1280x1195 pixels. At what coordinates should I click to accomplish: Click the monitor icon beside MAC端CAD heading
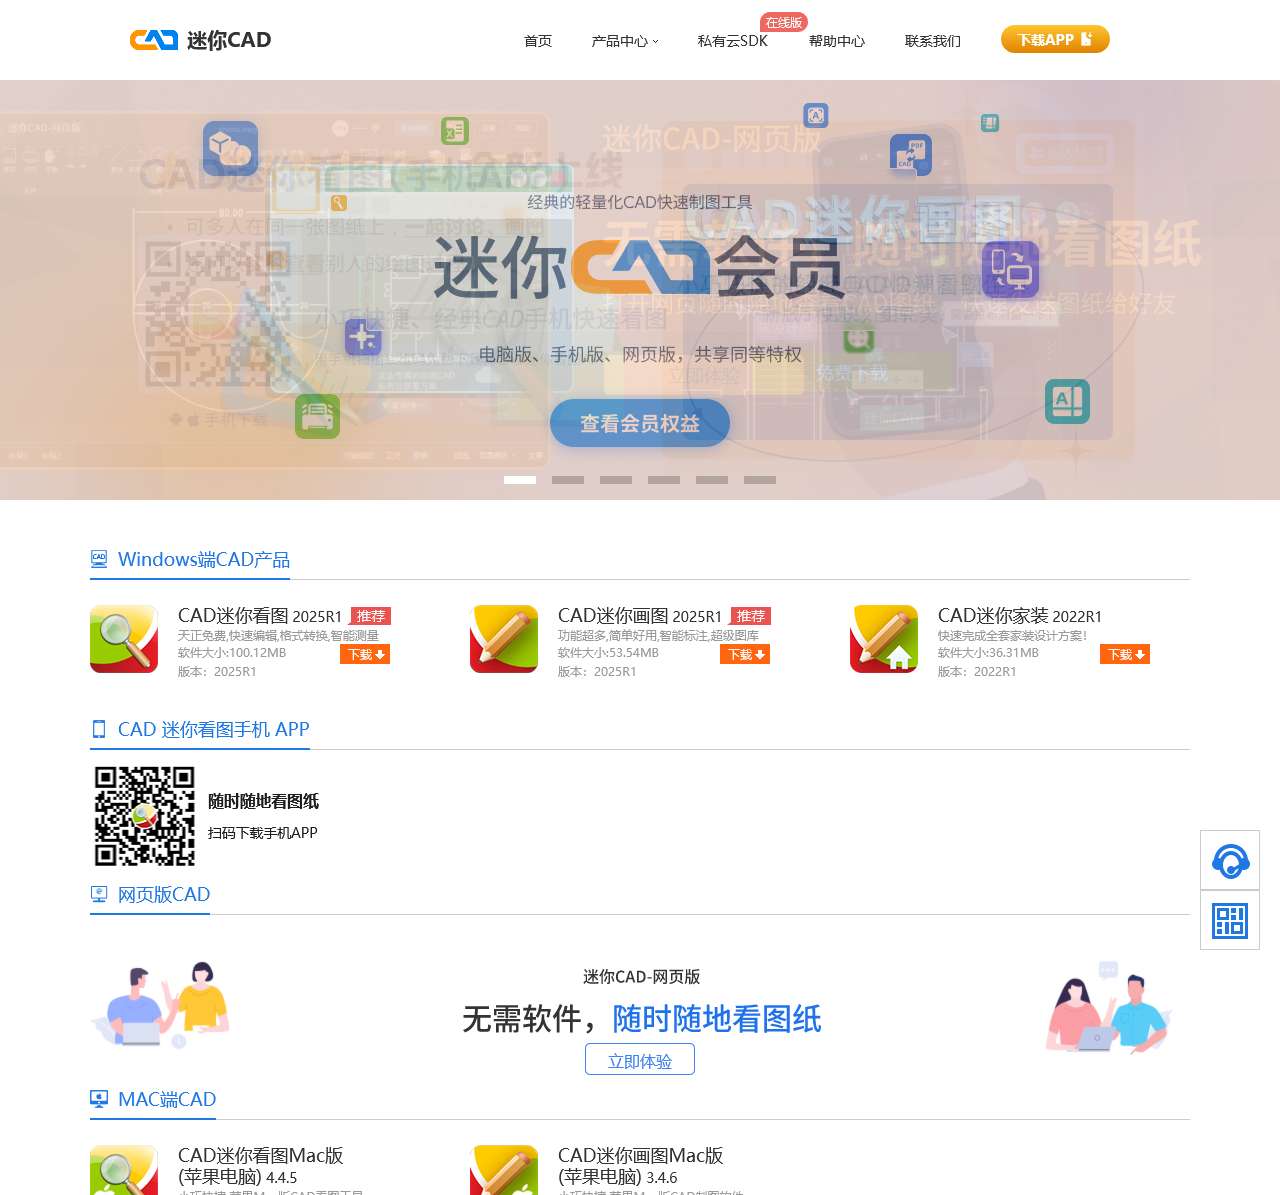[99, 1099]
